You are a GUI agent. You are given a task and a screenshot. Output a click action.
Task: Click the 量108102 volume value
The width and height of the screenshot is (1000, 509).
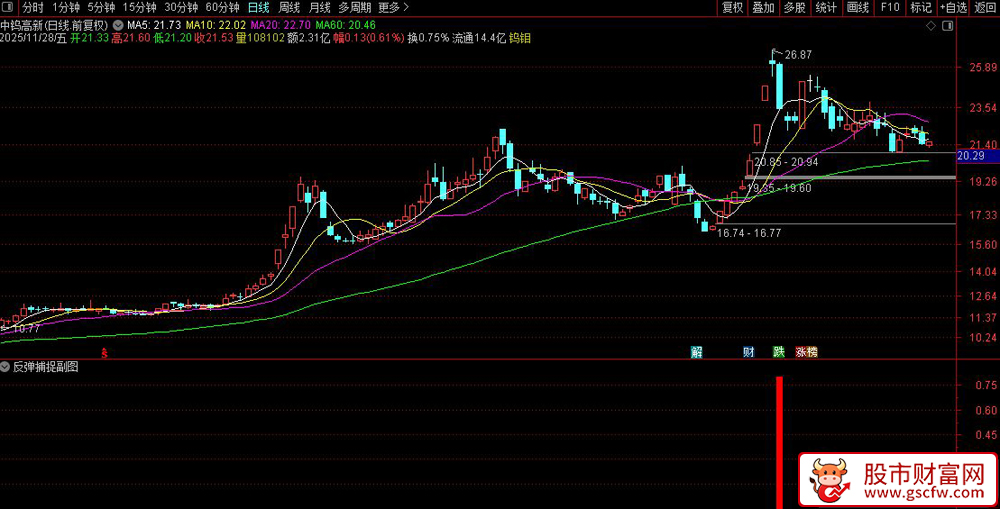point(261,38)
